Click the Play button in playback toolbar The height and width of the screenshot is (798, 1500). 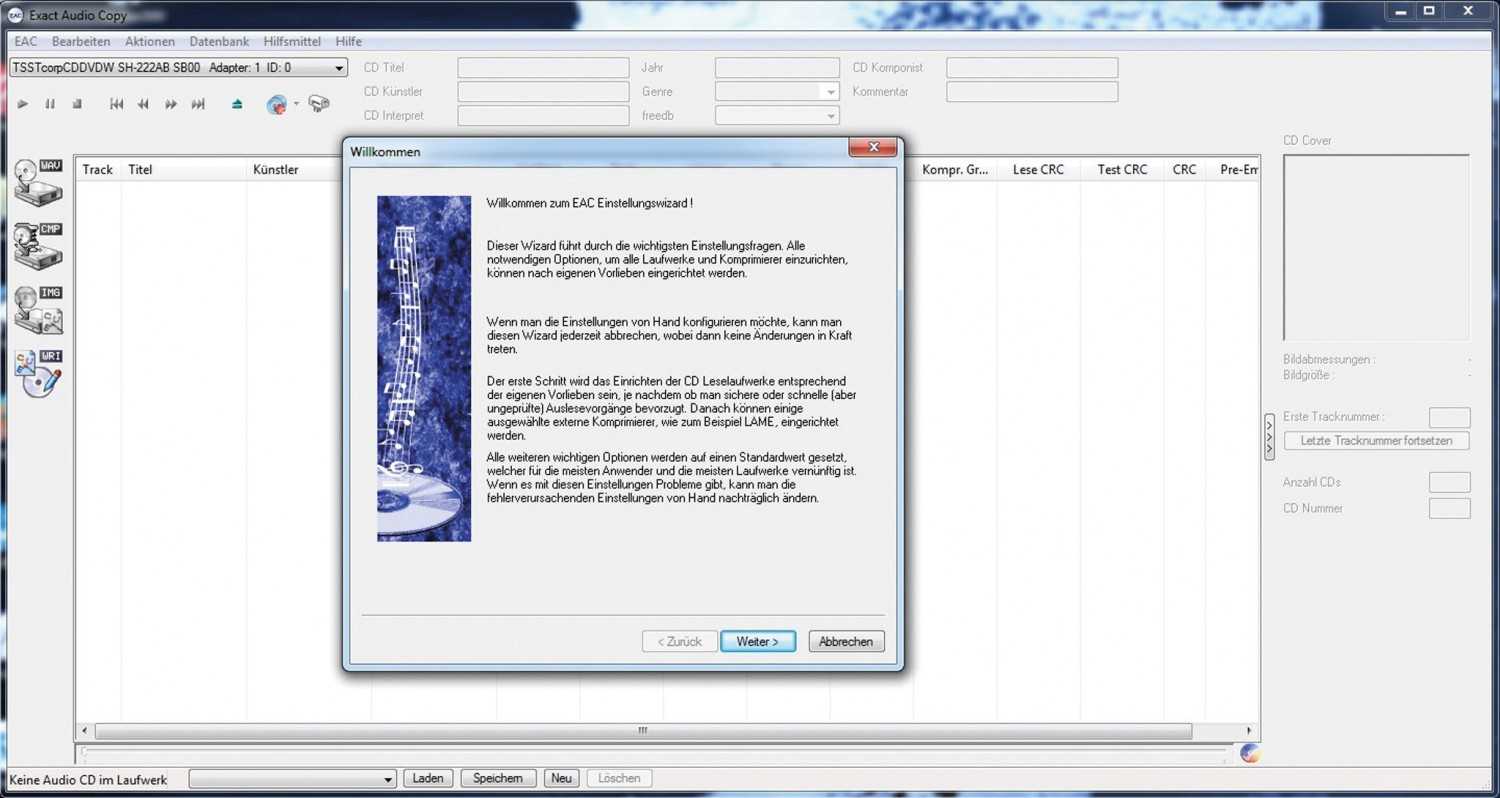pyautogui.click(x=23, y=104)
